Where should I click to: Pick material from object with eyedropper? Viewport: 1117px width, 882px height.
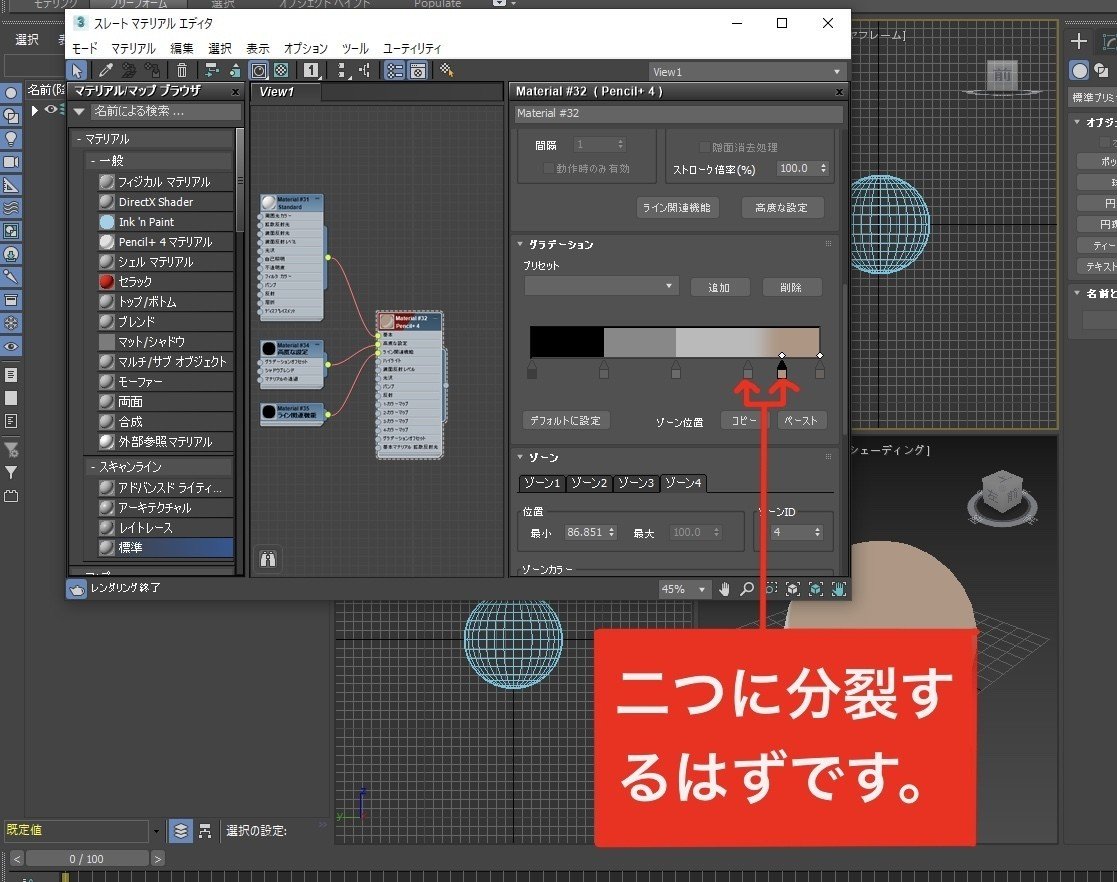pos(105,71)
